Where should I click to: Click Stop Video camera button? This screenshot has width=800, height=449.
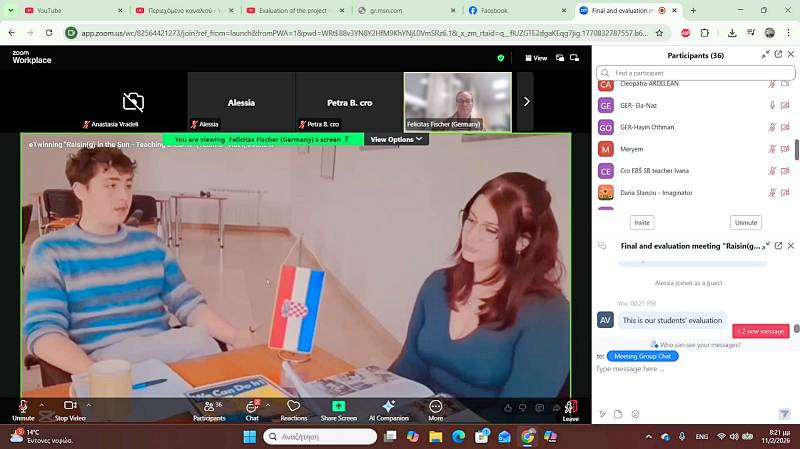(x=69, y=408)
